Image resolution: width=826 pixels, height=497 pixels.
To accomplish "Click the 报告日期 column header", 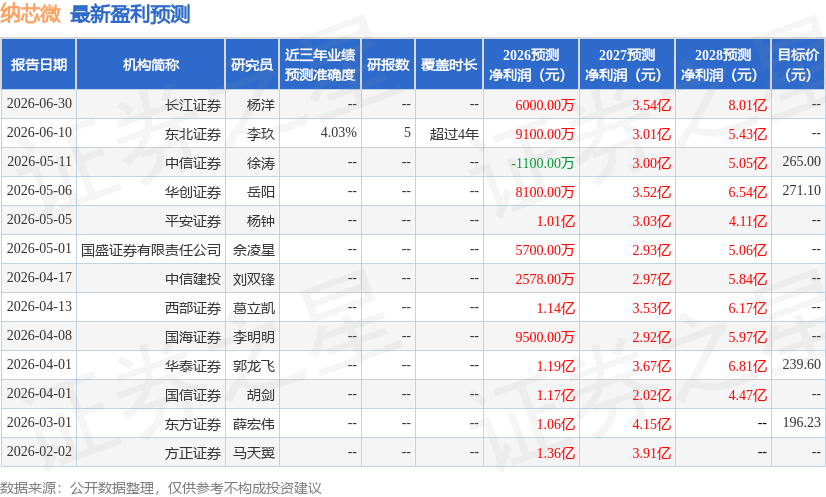I will [39, 64].
